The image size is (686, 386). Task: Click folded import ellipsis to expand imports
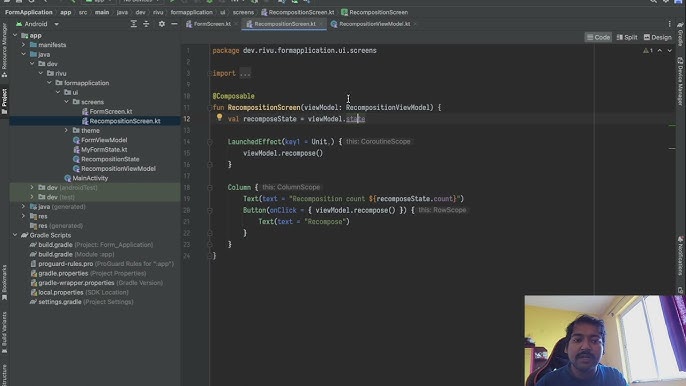(245, 74)
